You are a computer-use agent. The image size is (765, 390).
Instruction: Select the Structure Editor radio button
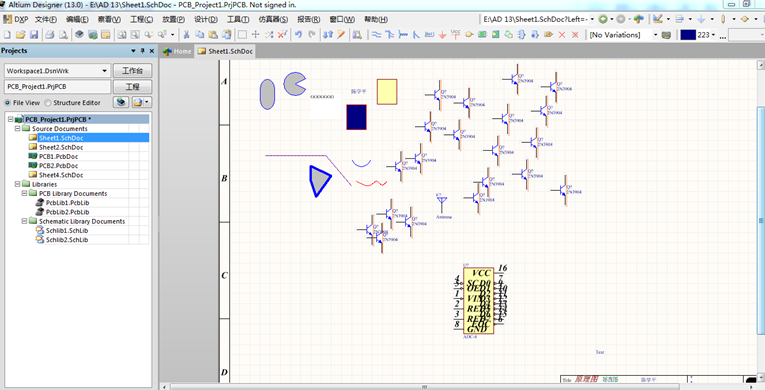tap(47, 103)
